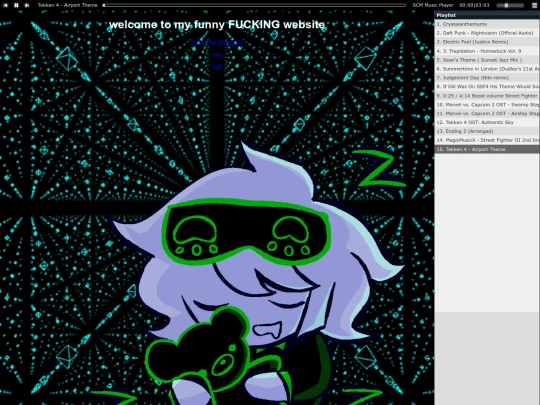The image size is (540, 405).
Task: Pause the currently playing song
Action: click(16, 5)
